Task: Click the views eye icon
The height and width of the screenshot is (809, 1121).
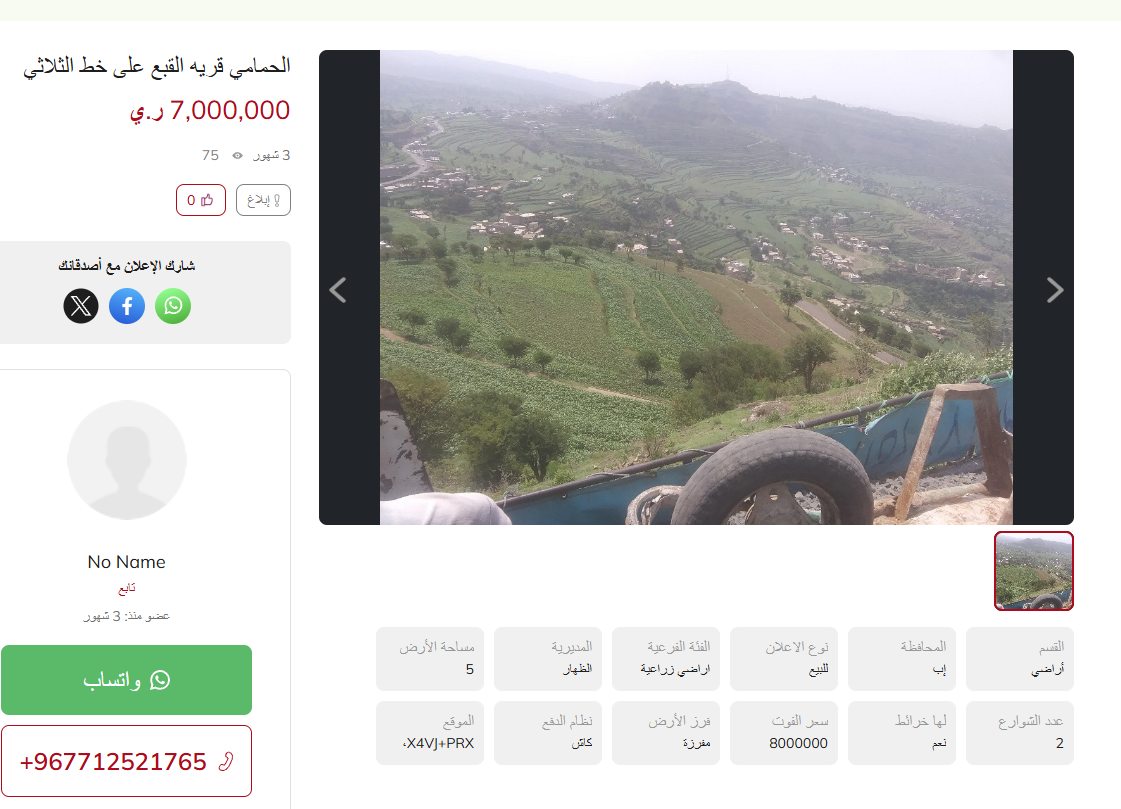Action: pos(237,155)
